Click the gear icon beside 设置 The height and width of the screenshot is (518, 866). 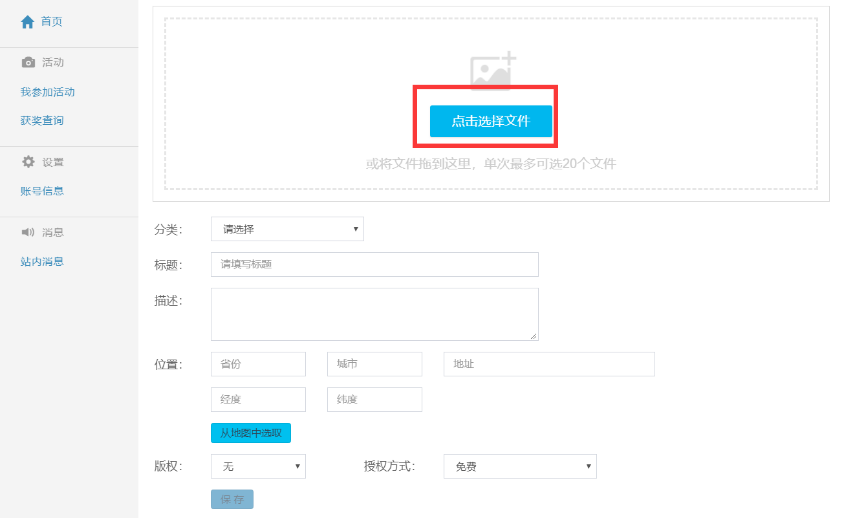pyautogui.click(x=28, y=162)
